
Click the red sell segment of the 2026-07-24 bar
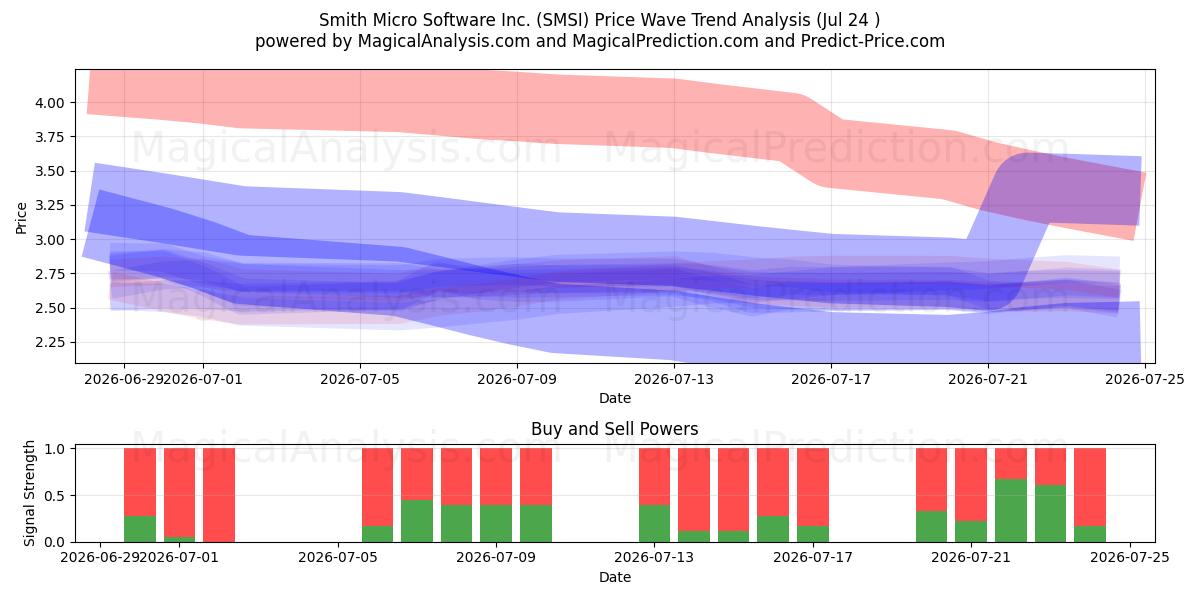[x=1090, y=487]
